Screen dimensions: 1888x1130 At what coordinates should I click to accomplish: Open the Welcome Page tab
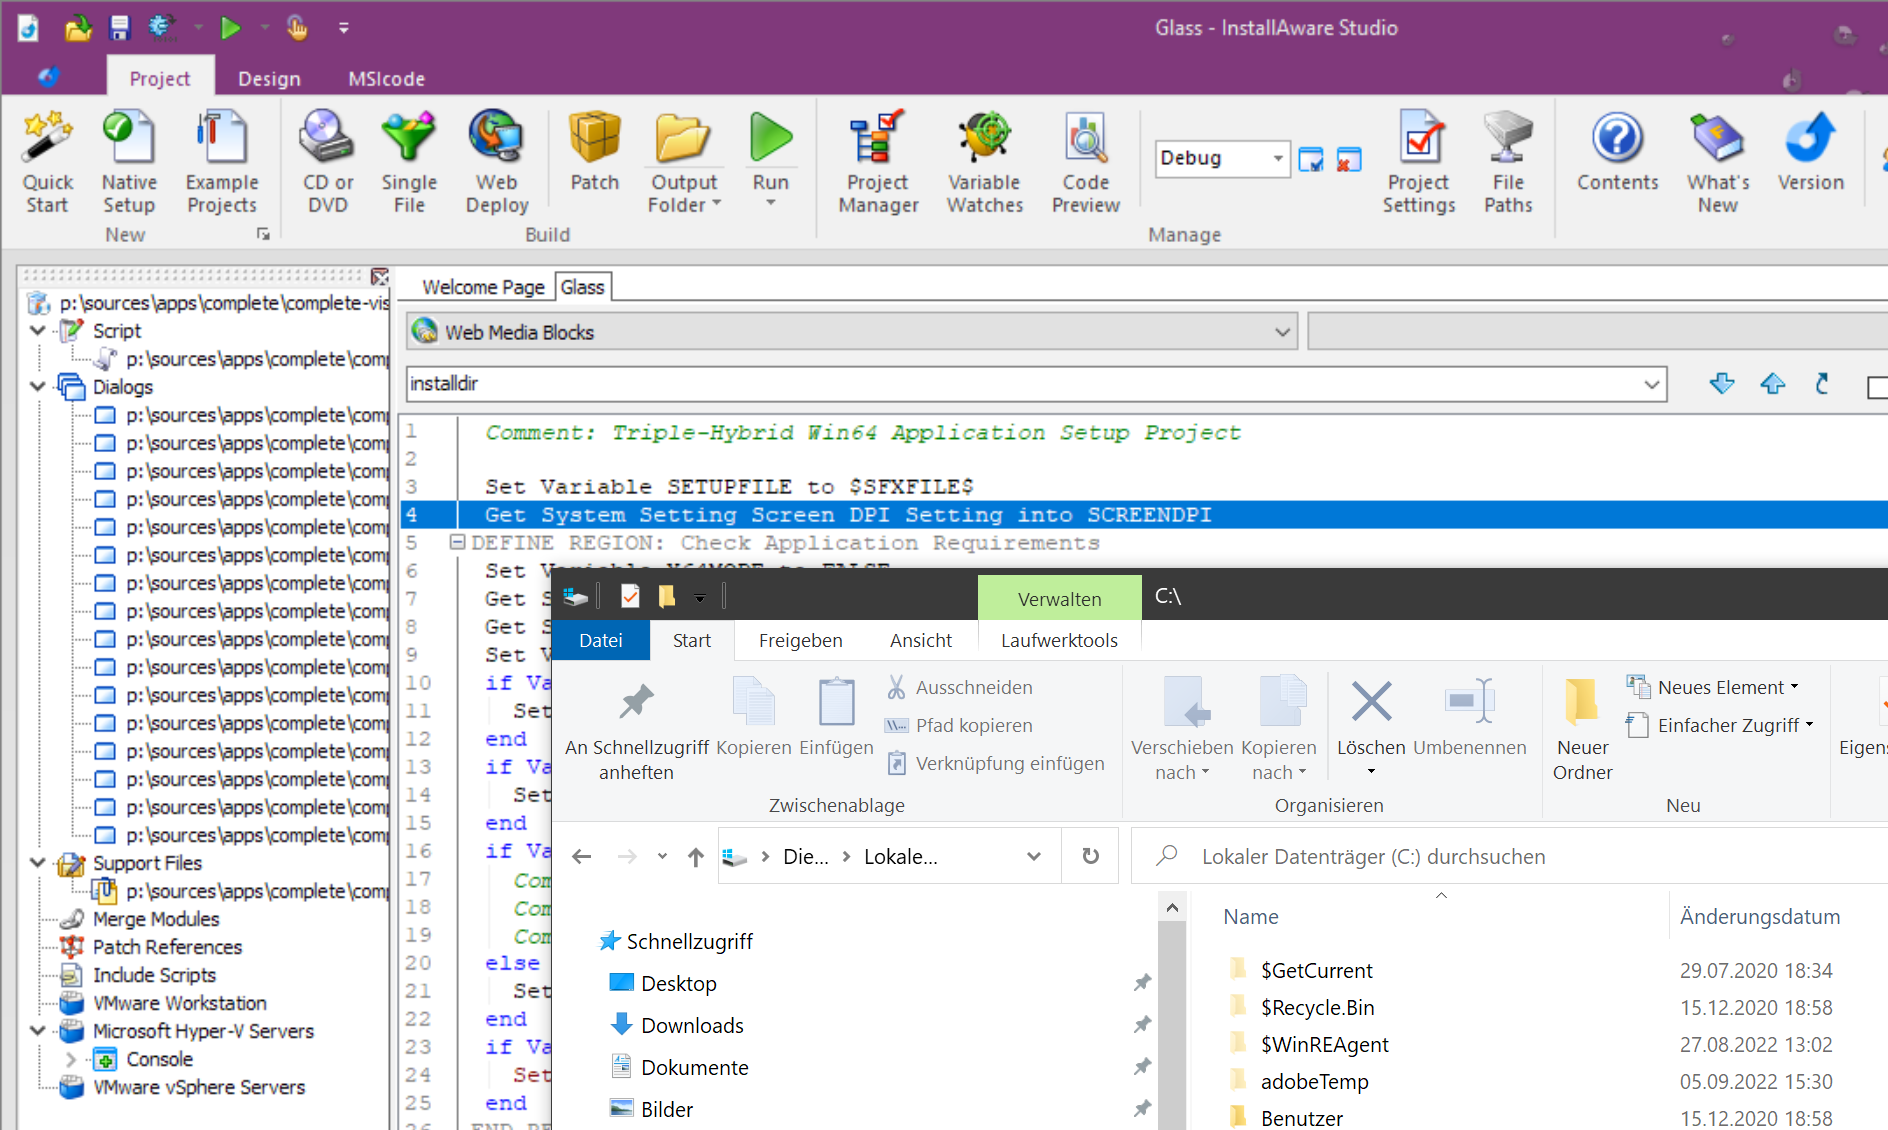click(483, 287)
